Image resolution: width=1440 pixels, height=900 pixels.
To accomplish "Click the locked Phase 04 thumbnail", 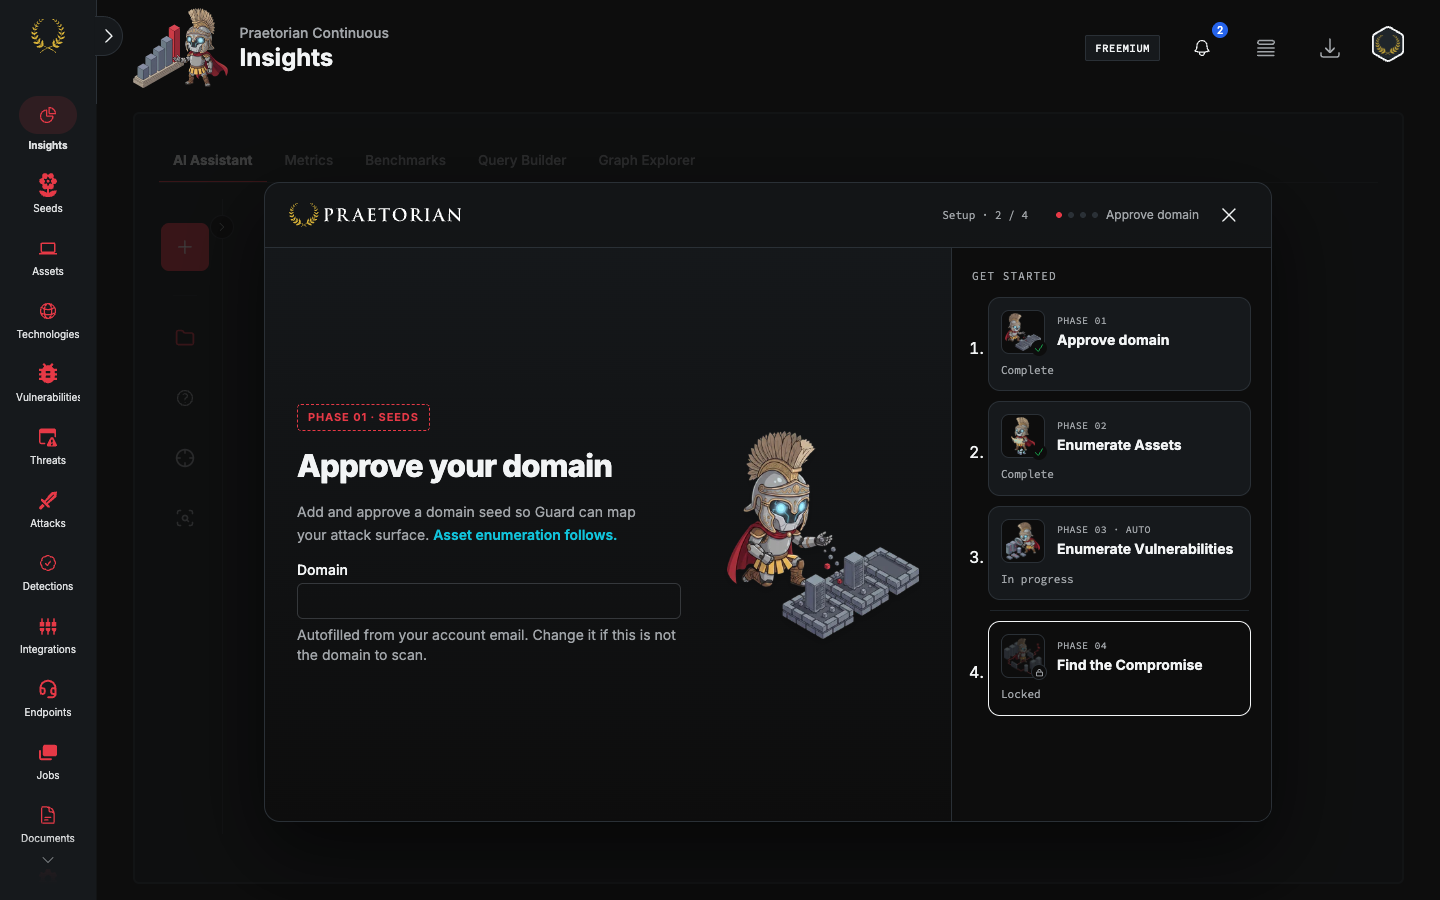I will 1023,656.
